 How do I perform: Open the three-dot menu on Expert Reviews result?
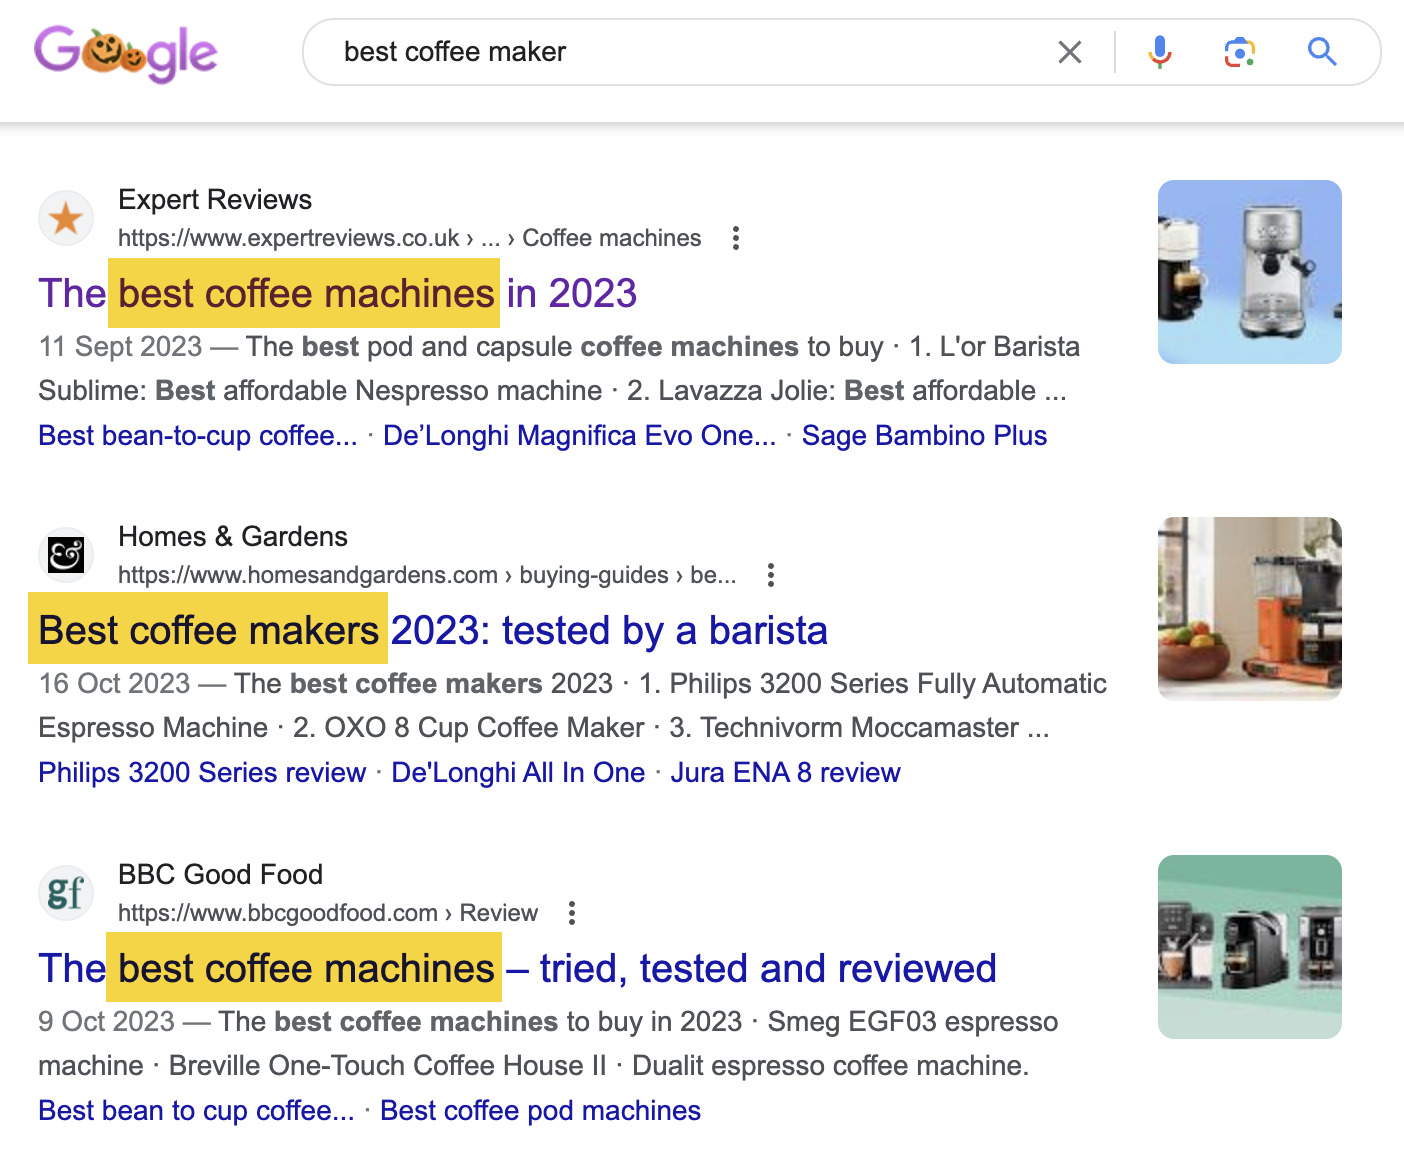pyautogui.click(x=736, y=238)
